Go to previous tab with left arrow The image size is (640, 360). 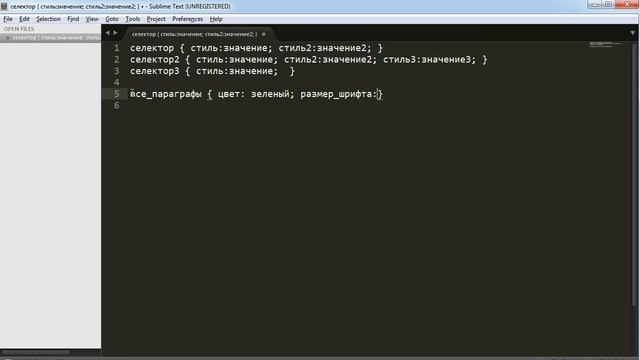click(x=108, y=33)
